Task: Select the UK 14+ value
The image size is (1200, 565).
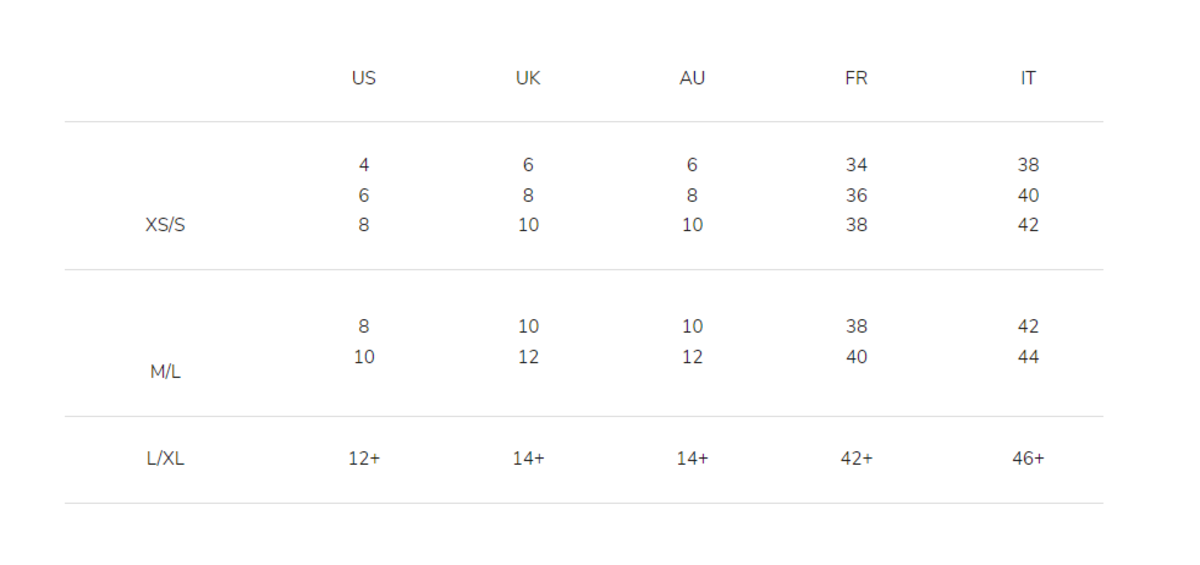Action: [x=528, y=459]
